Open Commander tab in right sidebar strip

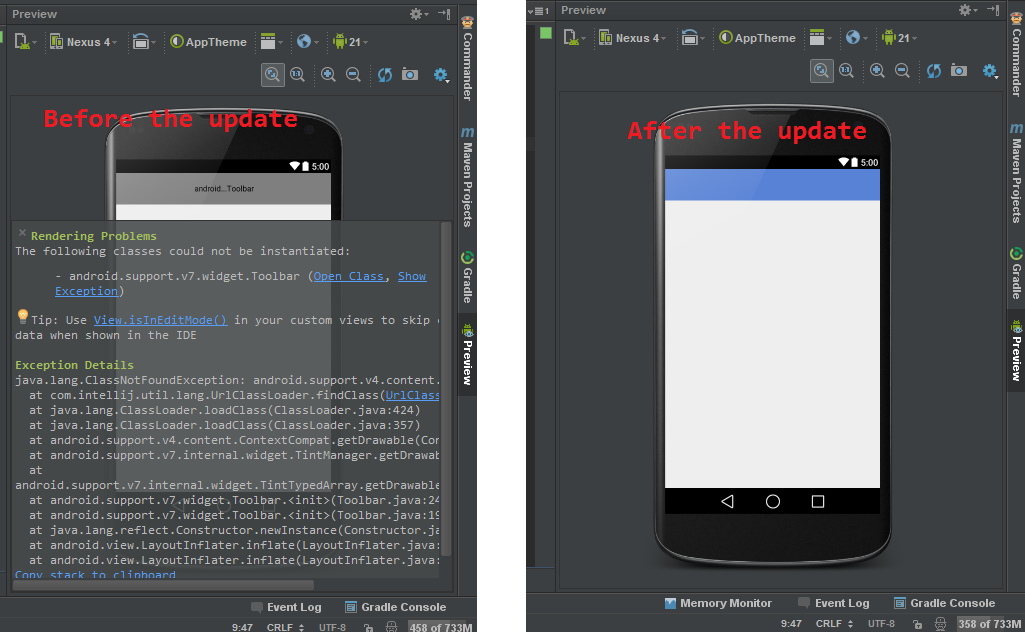pos(1017,55)
